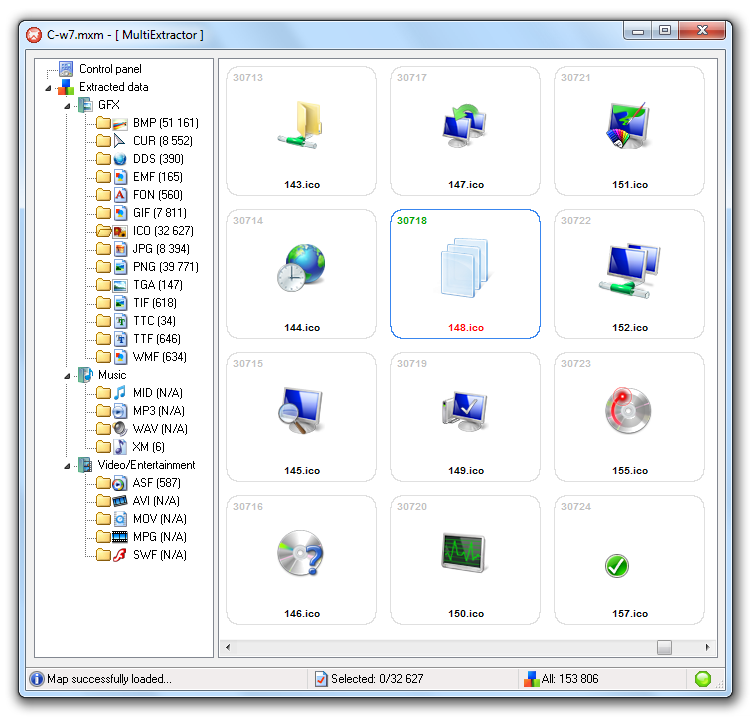Select the 150.ico monitor graph thumbnail

(465, 555)
